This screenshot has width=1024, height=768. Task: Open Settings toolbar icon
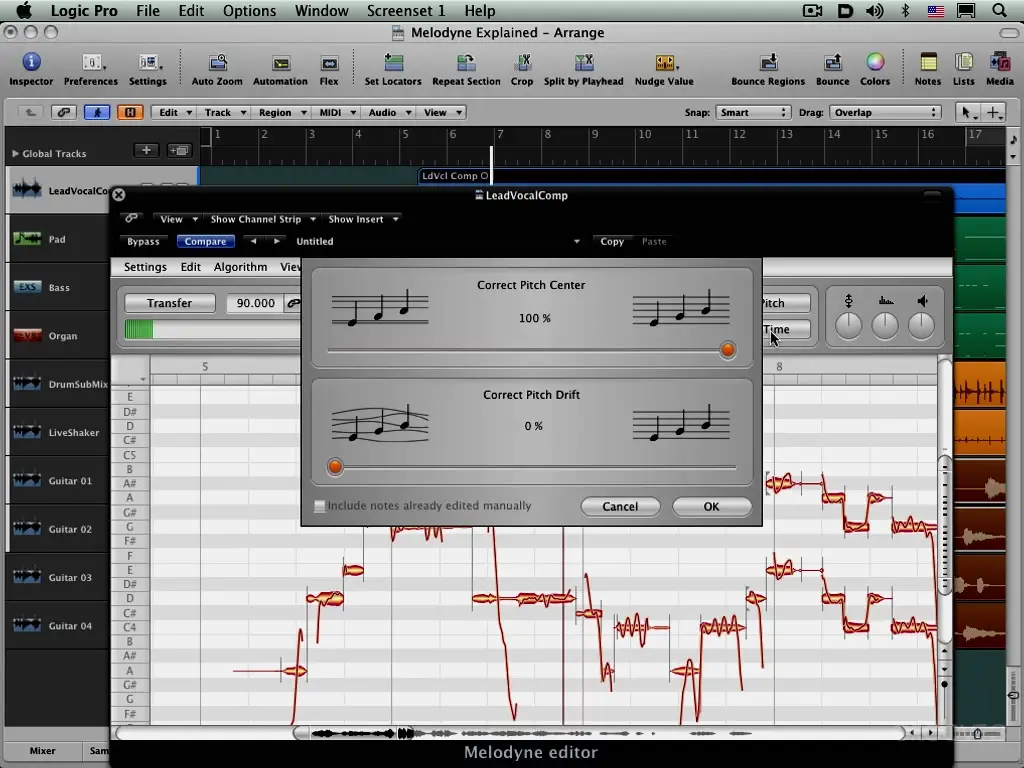pos(148,62)
